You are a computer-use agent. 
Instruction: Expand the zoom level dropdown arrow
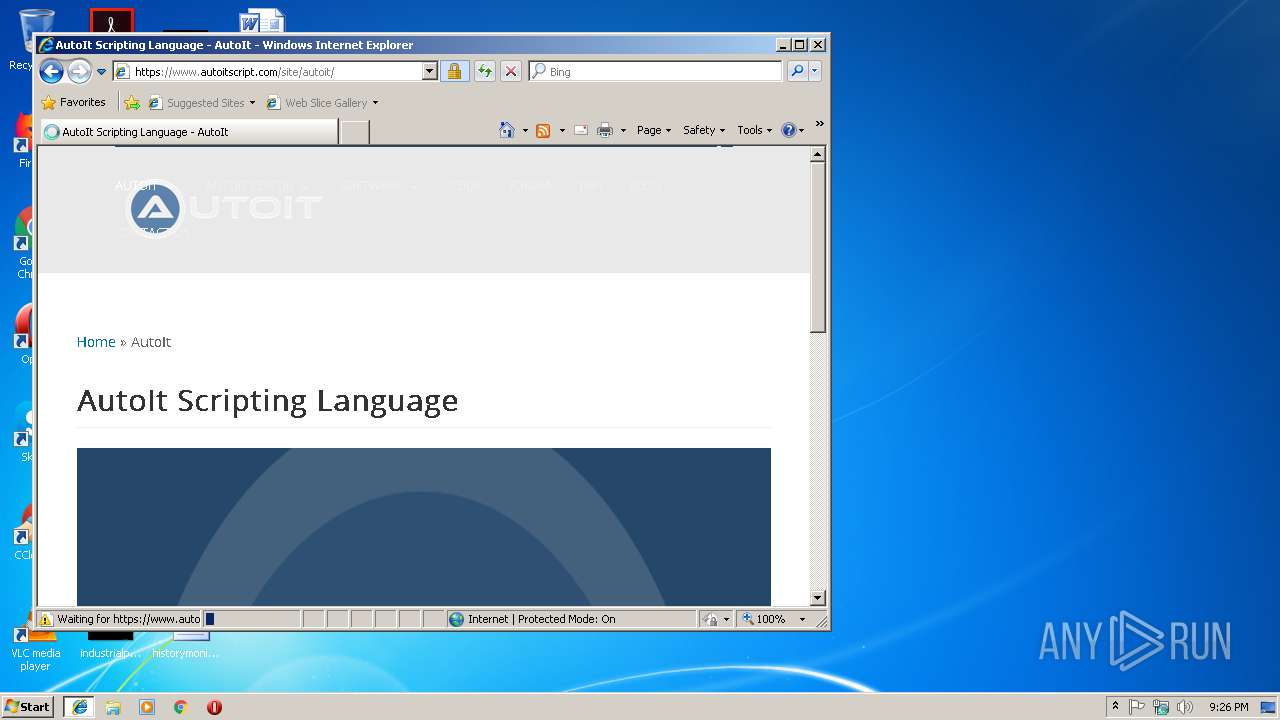pyautogui.click(x=802, y=619)
